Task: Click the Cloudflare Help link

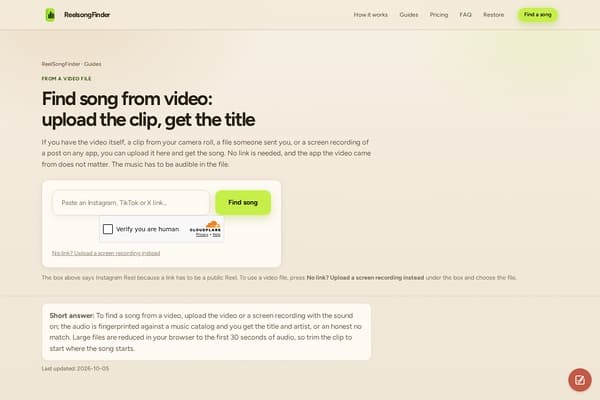Action: point(217,235)
